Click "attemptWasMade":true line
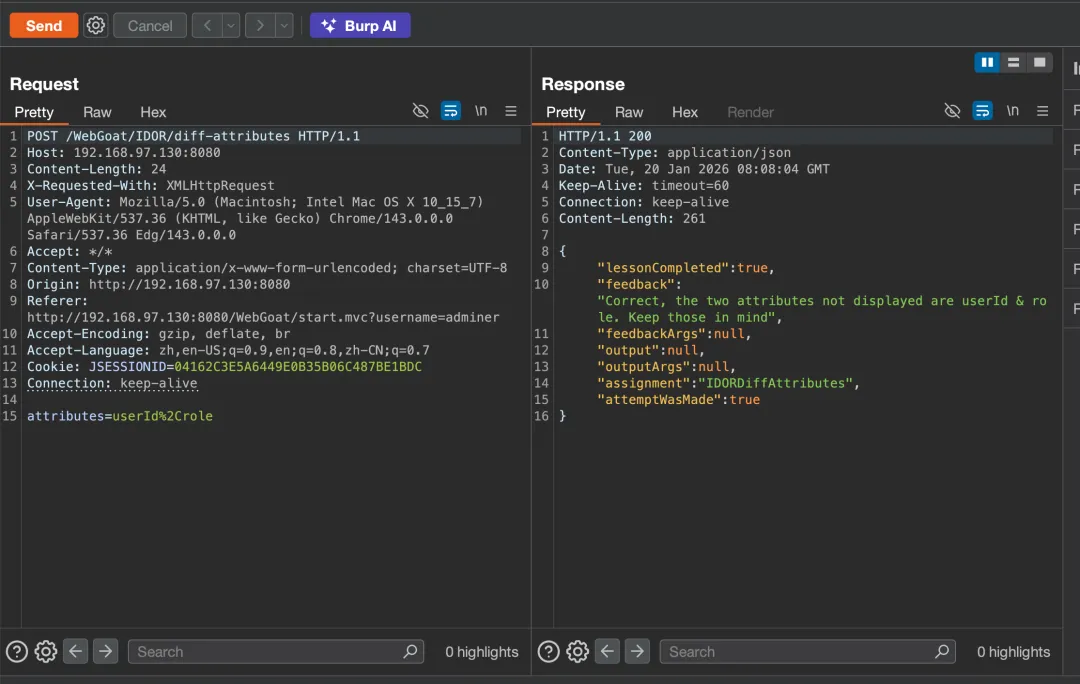The image size is (1080, 684). tap(678, 400)
